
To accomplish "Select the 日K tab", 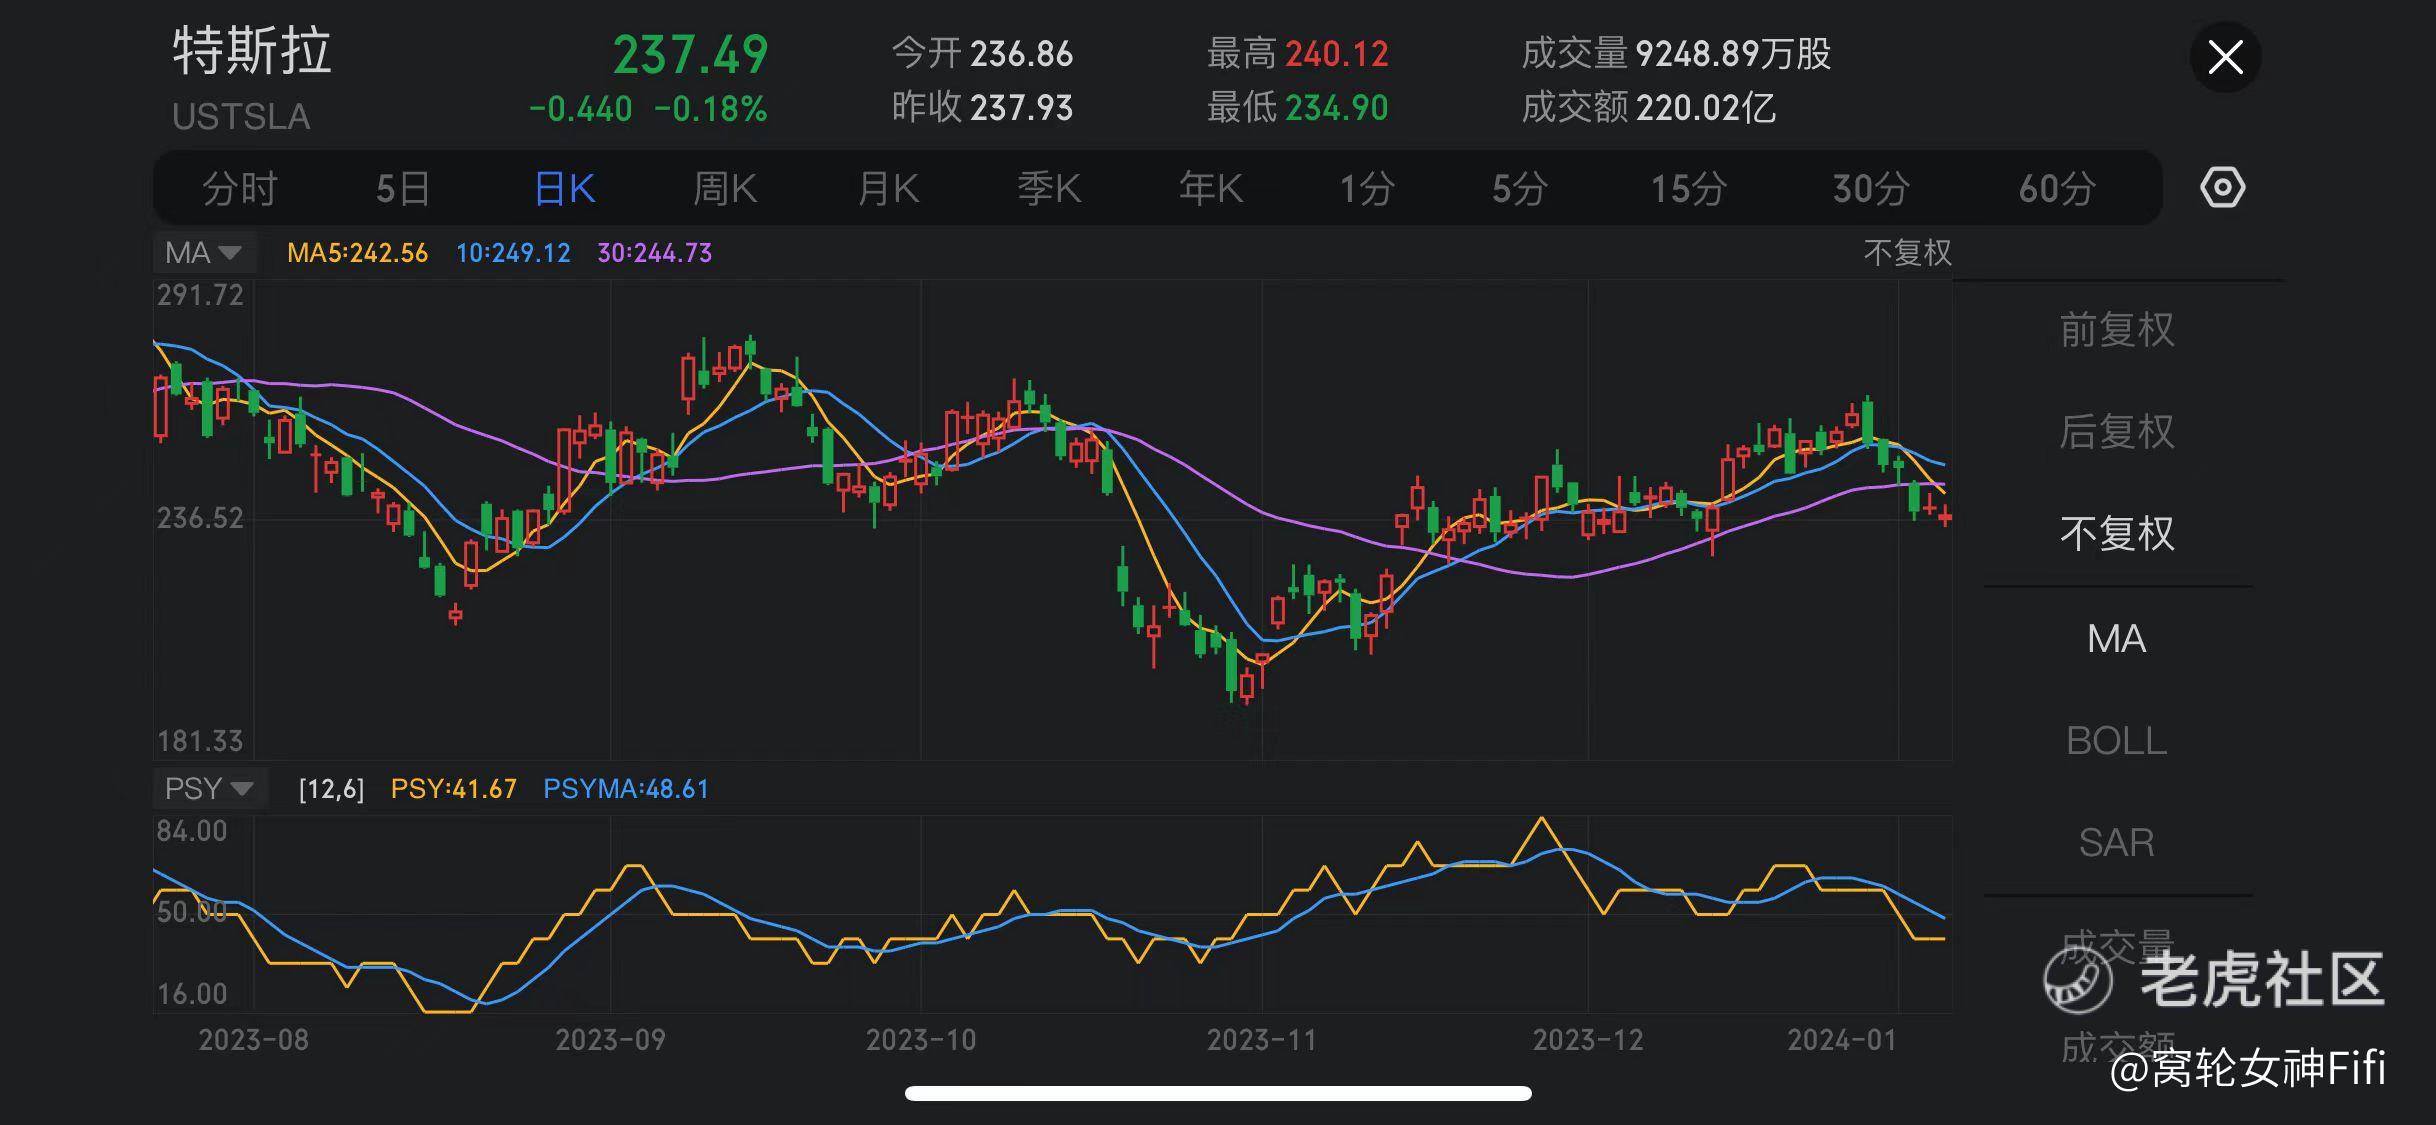I will pyautogui.click(x=564, y=188).
